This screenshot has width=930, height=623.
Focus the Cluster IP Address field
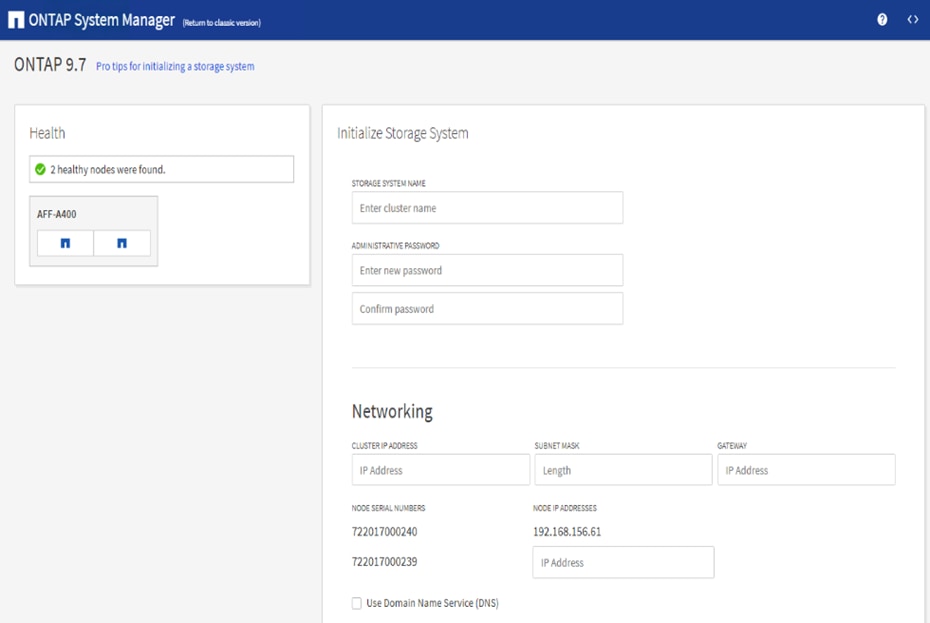point(441,470)
